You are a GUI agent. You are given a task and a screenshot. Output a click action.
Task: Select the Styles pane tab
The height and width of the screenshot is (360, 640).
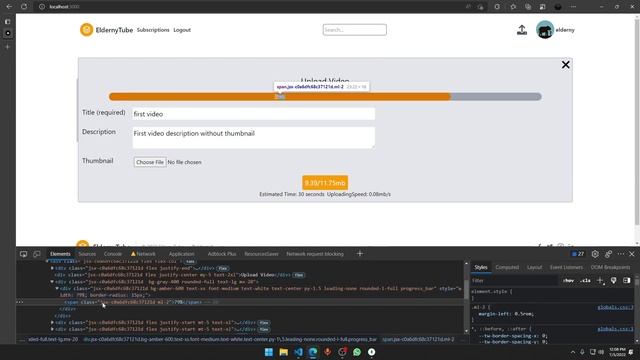point(481,267)
